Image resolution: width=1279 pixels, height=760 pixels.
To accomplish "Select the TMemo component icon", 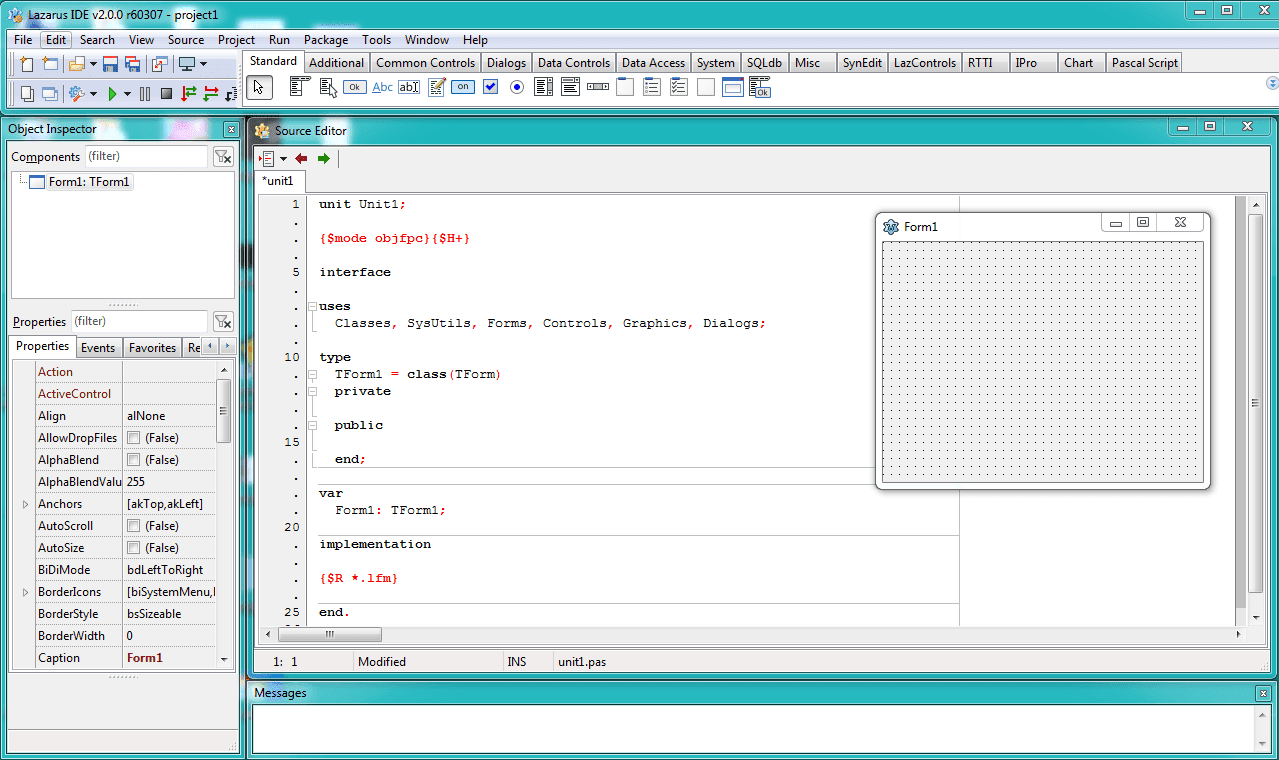I will pyautogui.click(x=435, y=87).
